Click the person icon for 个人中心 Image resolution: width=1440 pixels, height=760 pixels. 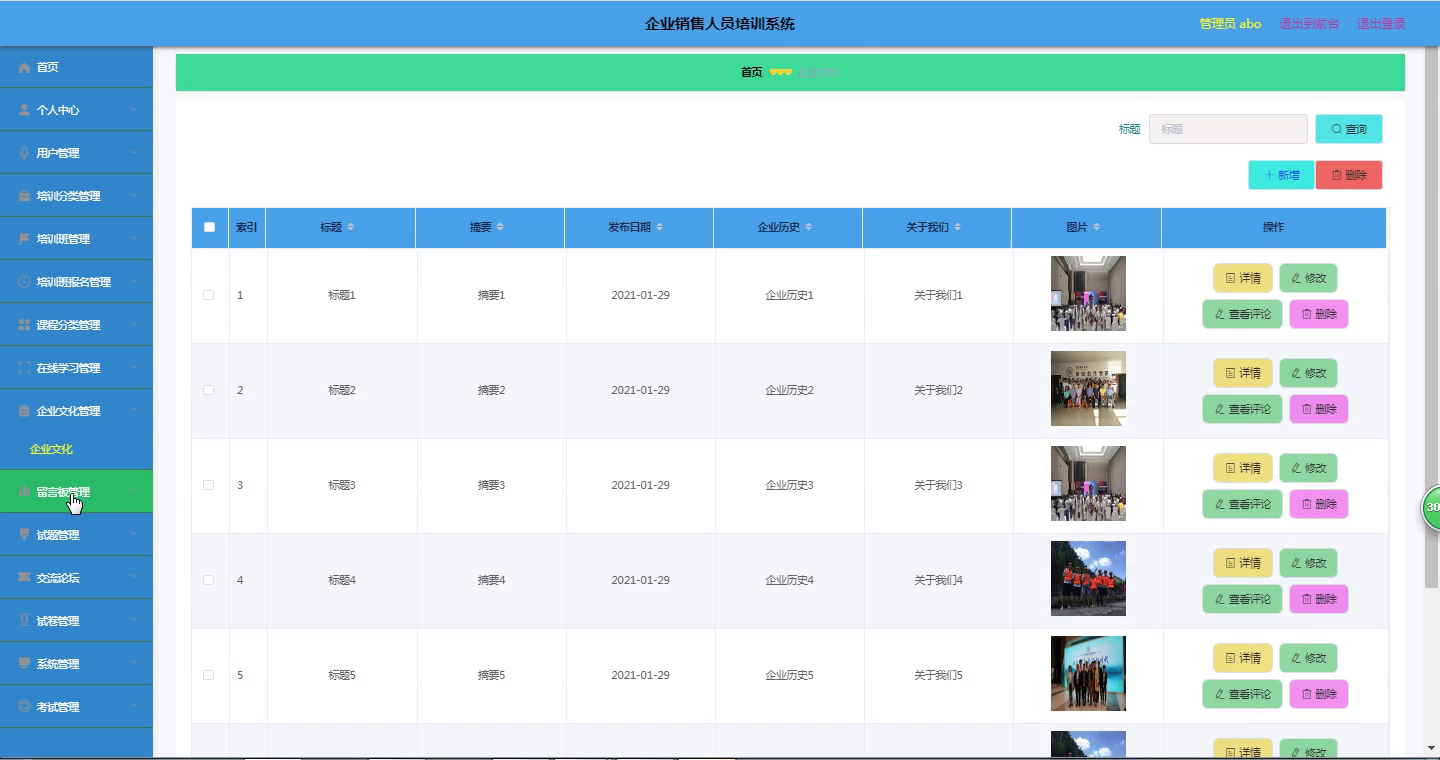click(24, 110)
